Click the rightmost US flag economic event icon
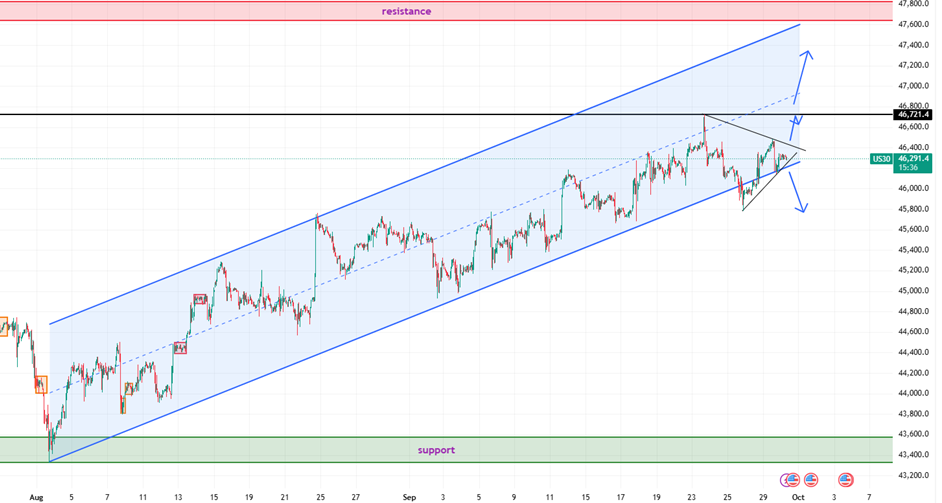The height and width of the screenshot is (503, 942). click(x=846, y=480)
